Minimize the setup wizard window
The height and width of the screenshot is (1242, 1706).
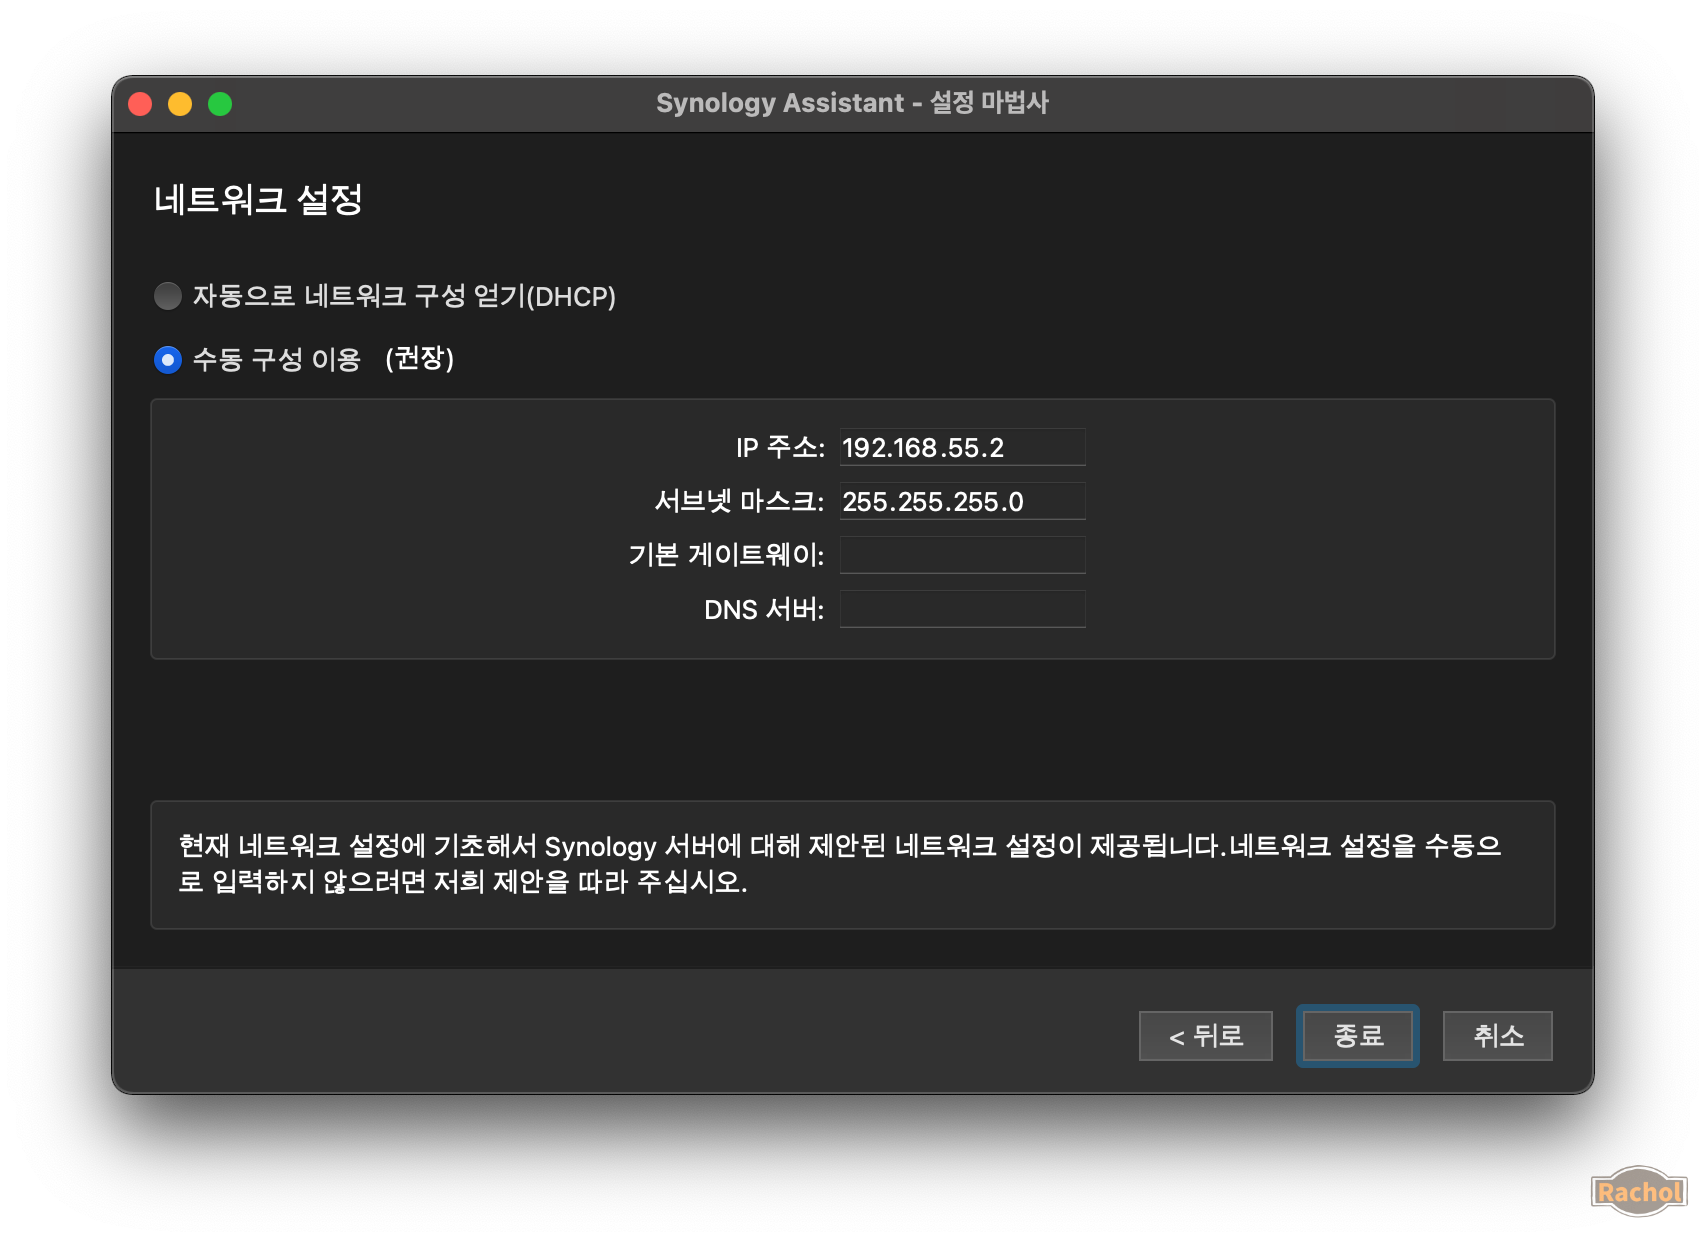pyautogui.click(x=180, y=104)
